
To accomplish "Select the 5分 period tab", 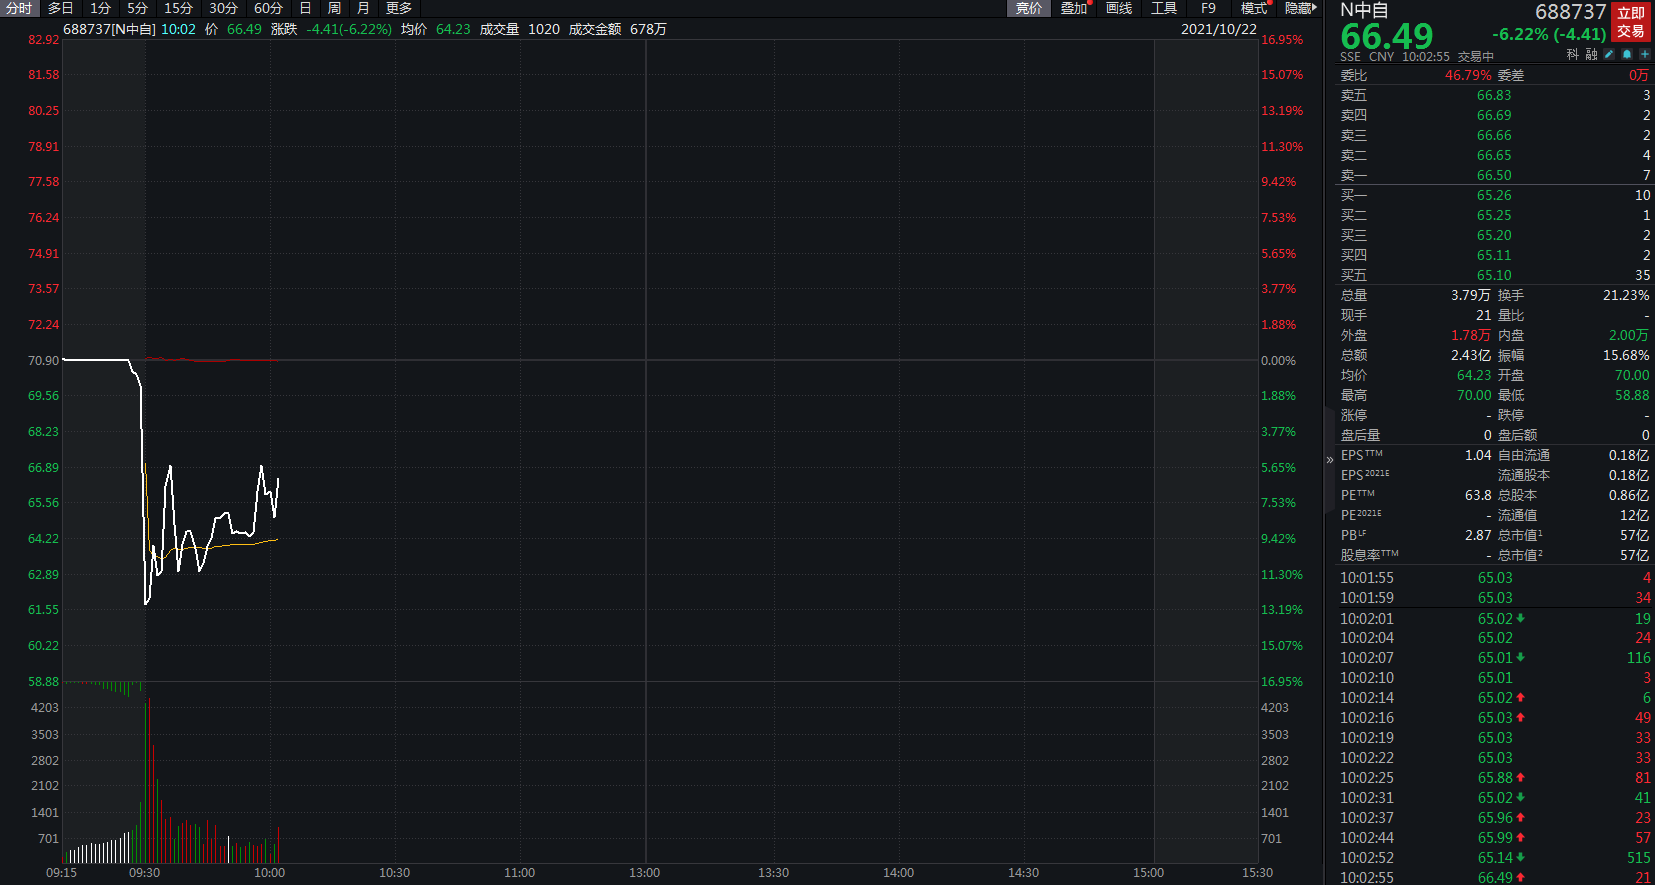I will tap(138, 8).
